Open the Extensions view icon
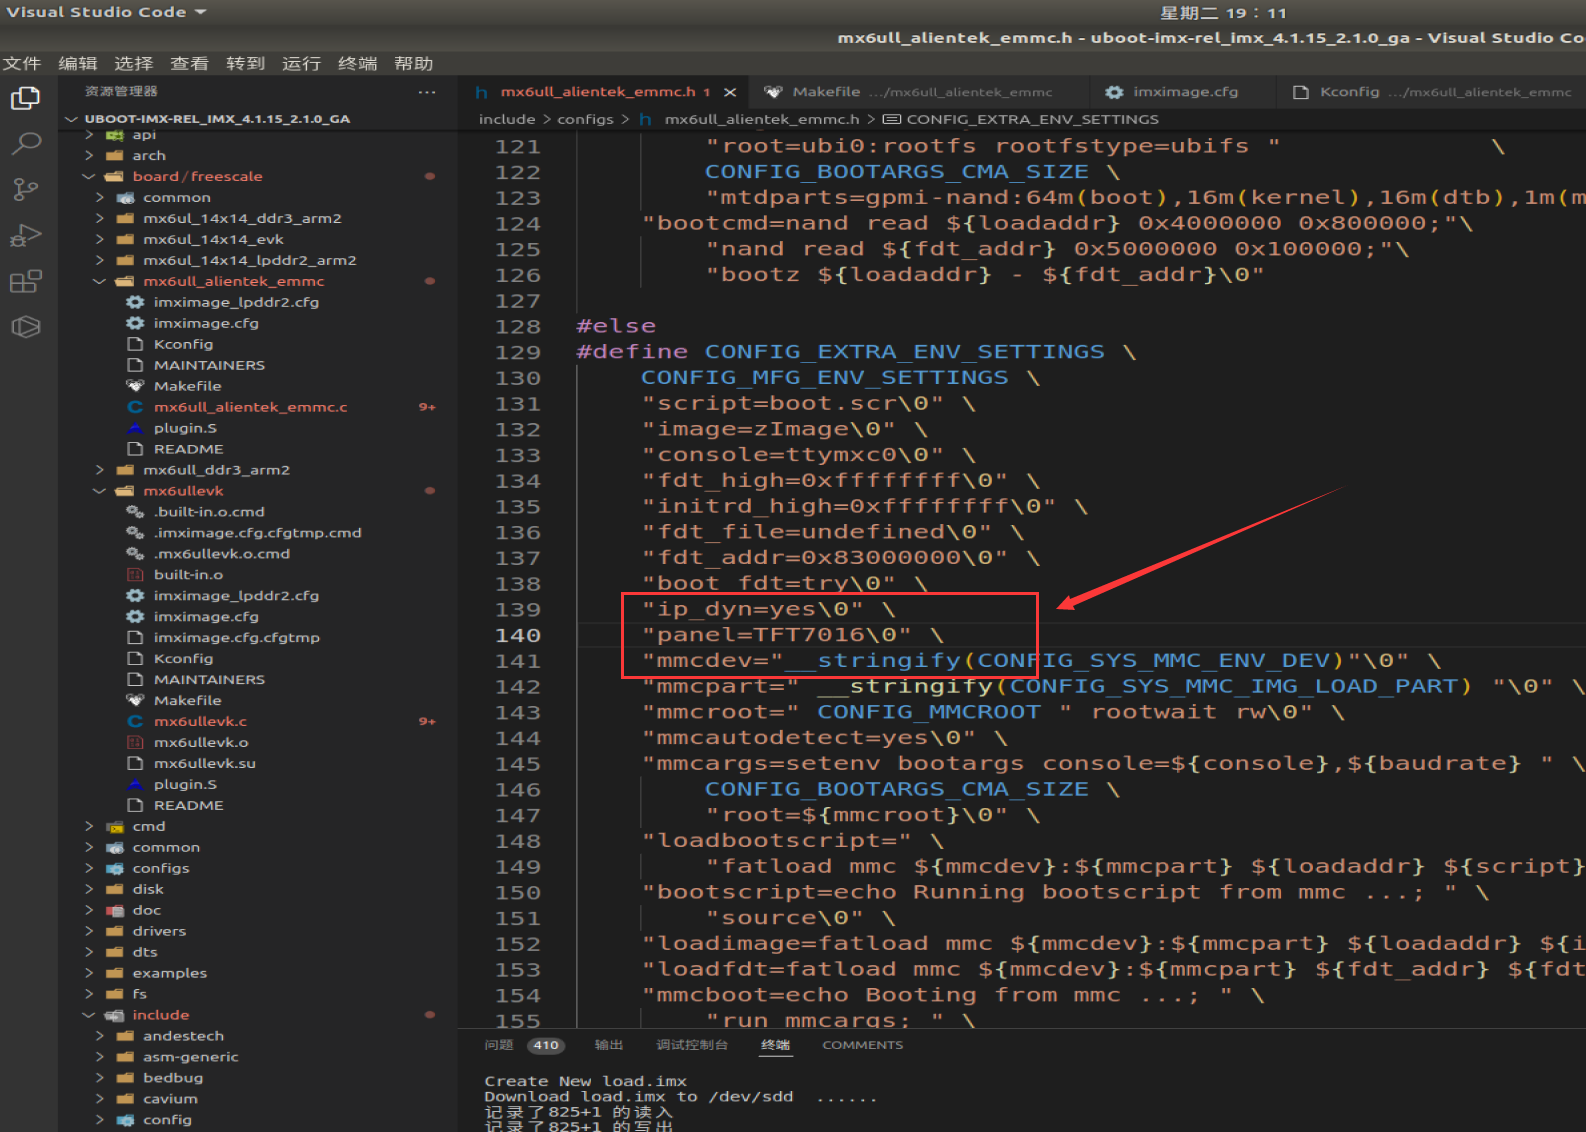The width and height of the screenshot is (1586, 1132). tap(25, 281)
